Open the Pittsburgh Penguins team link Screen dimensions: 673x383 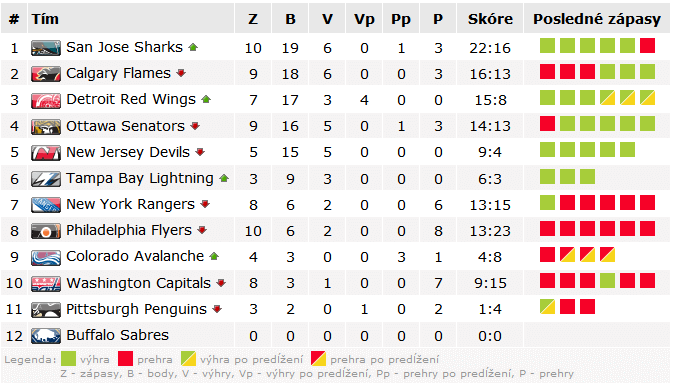click(136, 309)
